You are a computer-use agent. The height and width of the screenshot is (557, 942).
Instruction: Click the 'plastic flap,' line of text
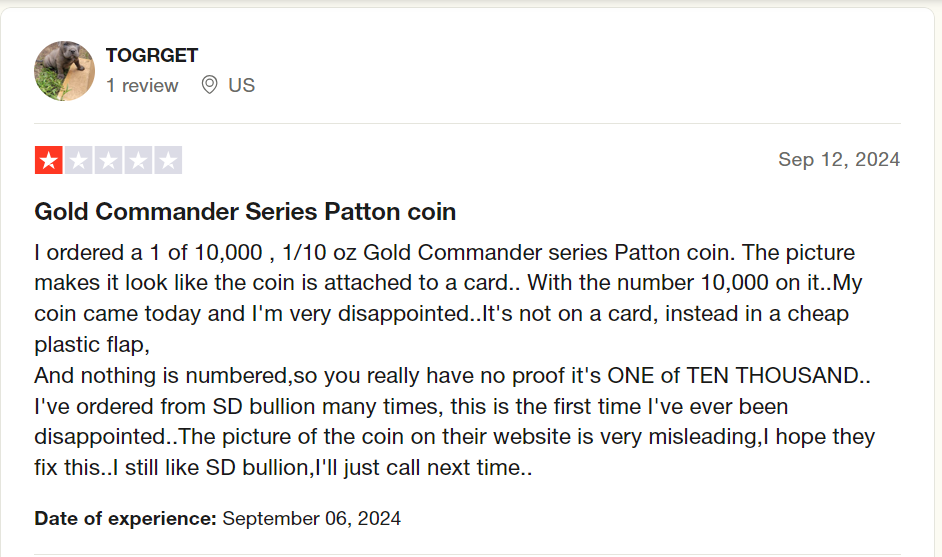click(x=92, y=344)
